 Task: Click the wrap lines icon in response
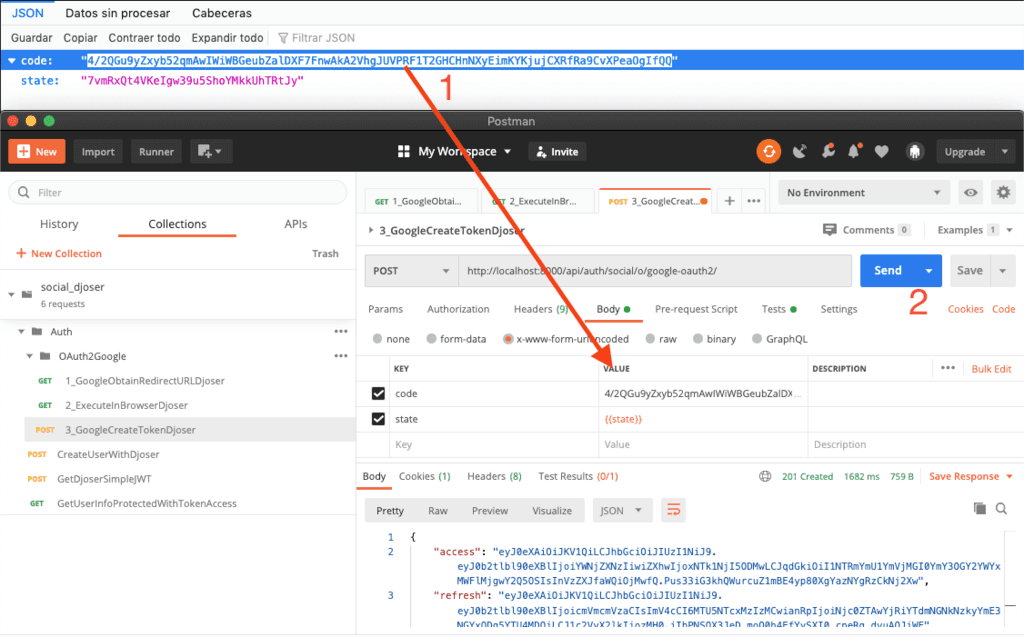tap(674, 510)
